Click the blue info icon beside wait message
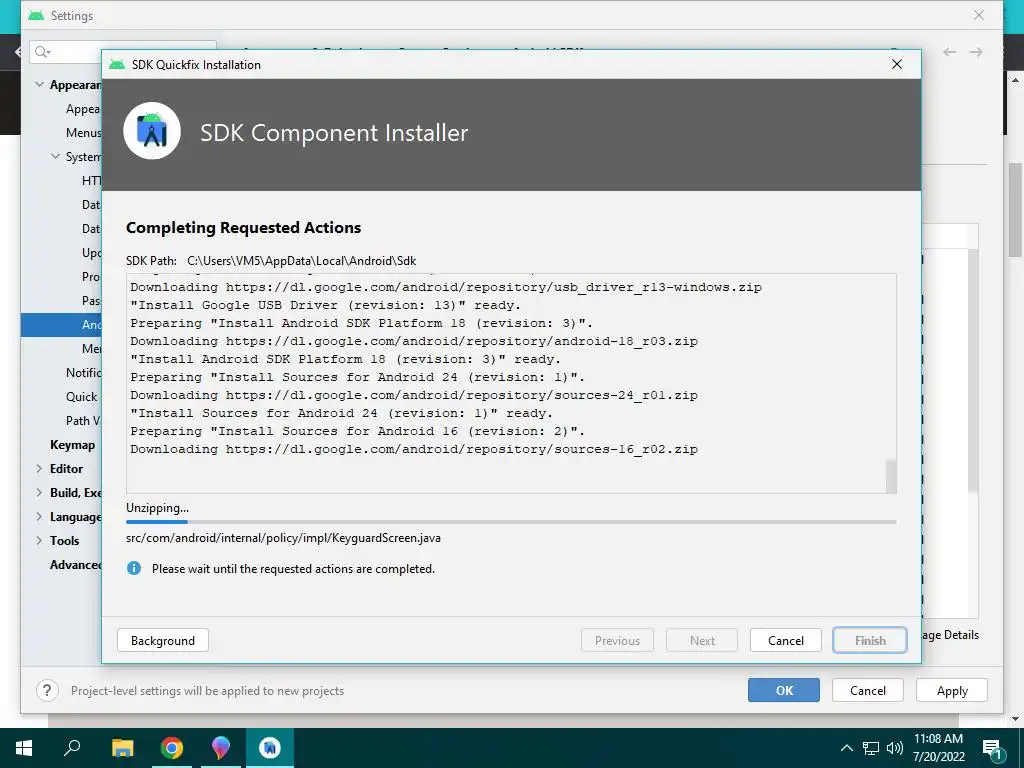The width and height of the screenshot is (1024, 768). pyautogui.click(x=134, y=568)
